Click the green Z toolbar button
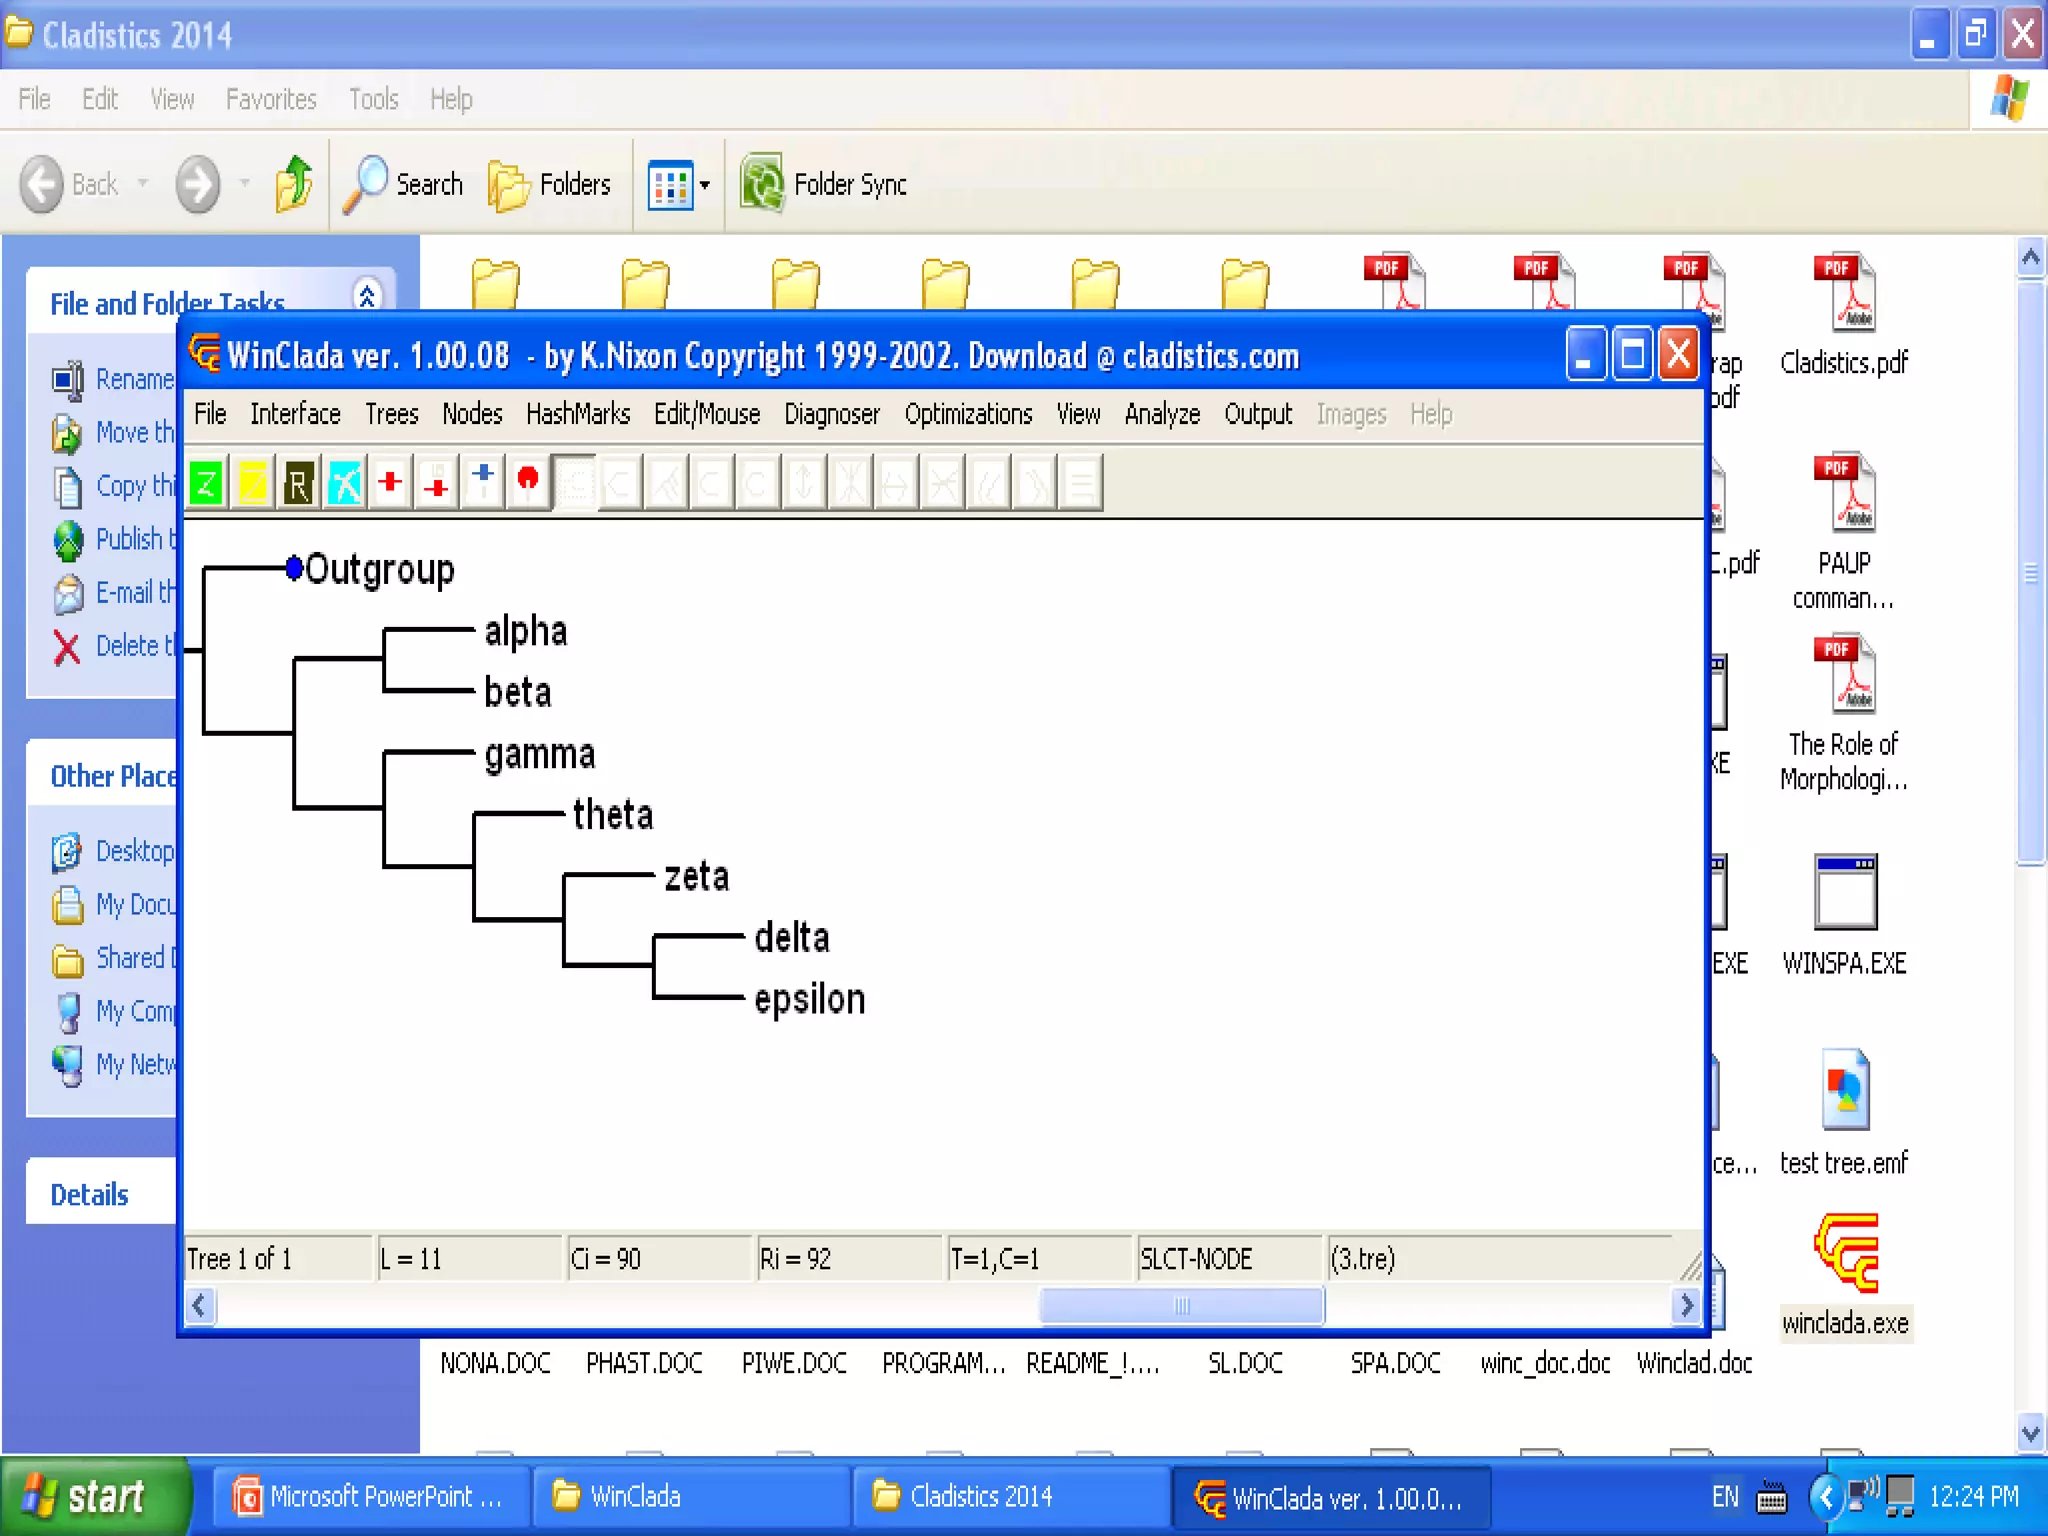This screenshot has height=1536, width=2048. 207,484
